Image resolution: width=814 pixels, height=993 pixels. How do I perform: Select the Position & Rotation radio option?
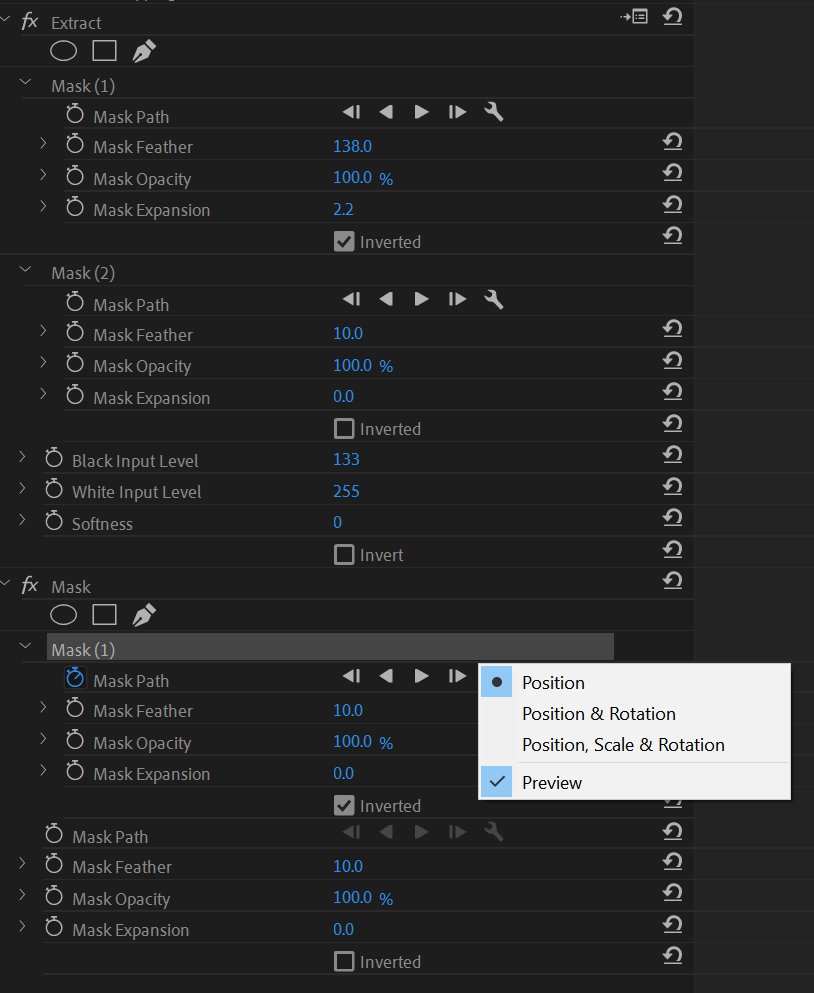point(598,714)
